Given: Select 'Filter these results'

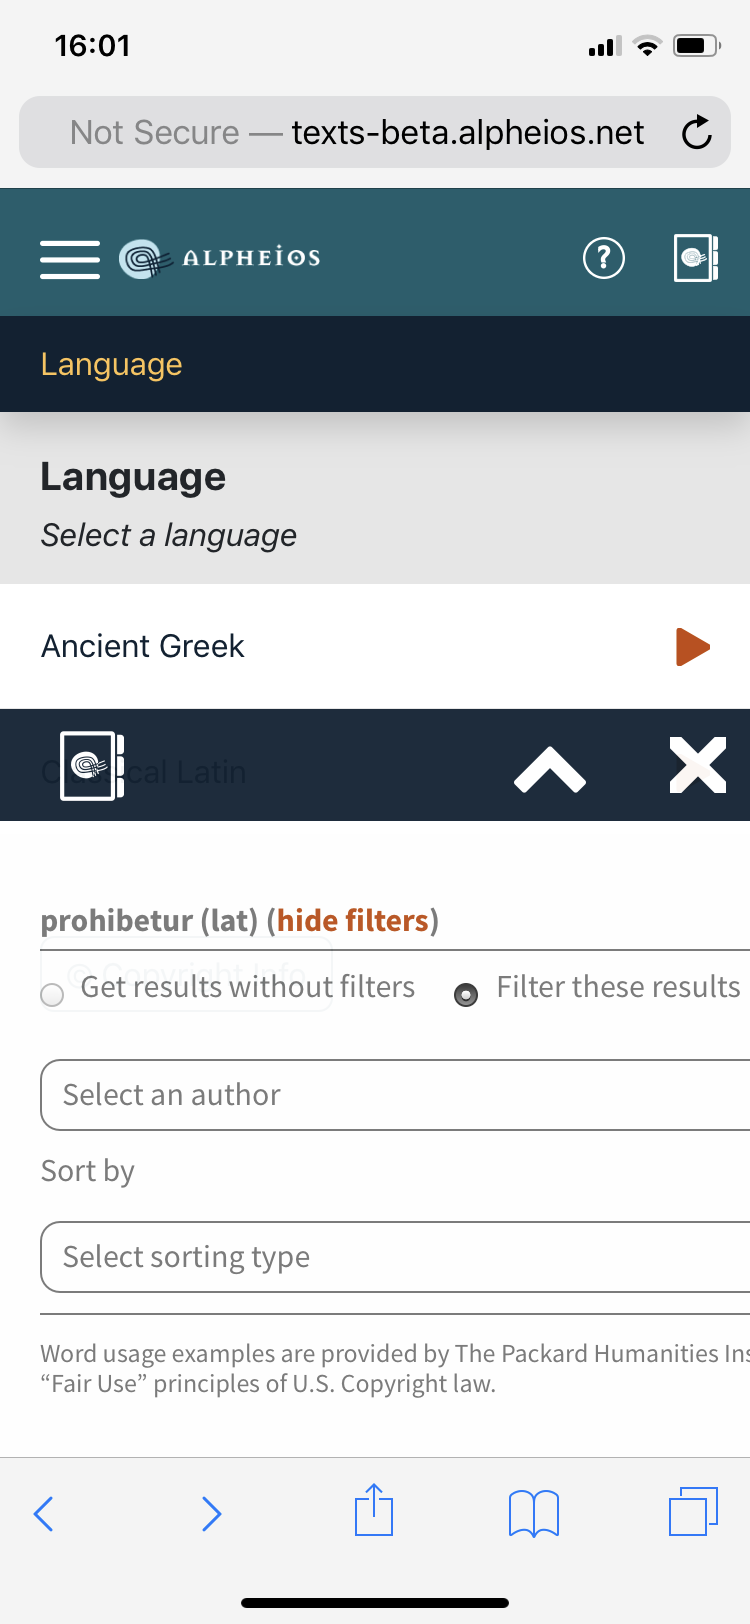Looking at the screenshot, I should pyautogui.click(x=466, y=996).
